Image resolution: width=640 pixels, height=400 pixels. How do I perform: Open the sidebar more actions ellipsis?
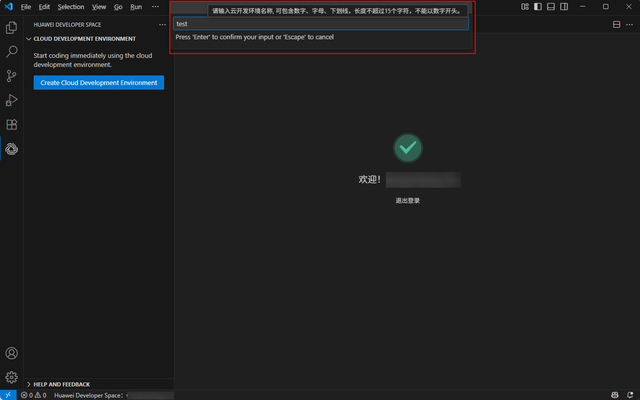coord(162,25)
